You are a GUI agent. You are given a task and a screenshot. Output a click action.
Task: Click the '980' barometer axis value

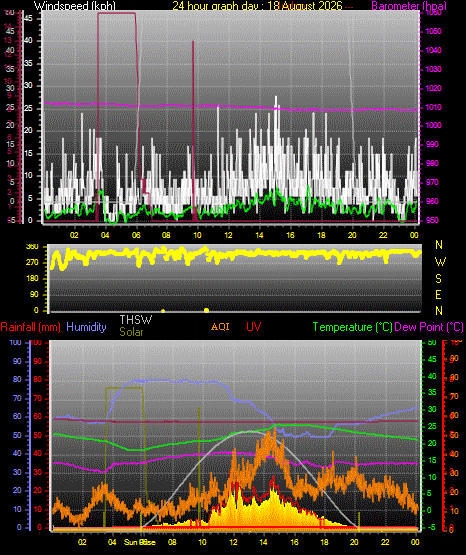(x=431, y=164)
